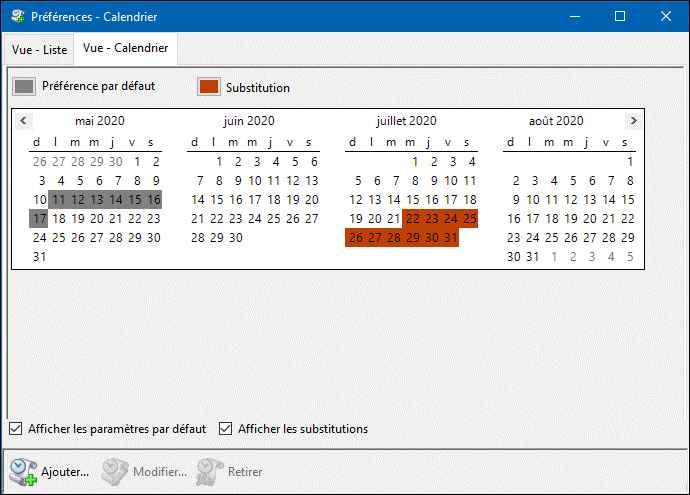Click the Préférences window title icon
Viewport: 690px width, 495px height.
[18, 17]
